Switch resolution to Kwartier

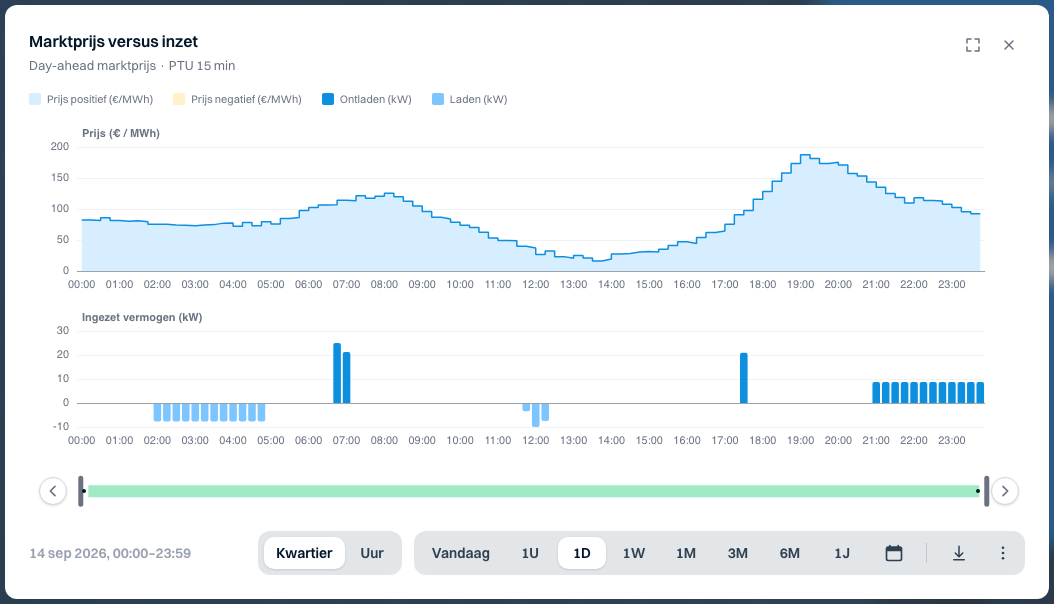(304, 553)
